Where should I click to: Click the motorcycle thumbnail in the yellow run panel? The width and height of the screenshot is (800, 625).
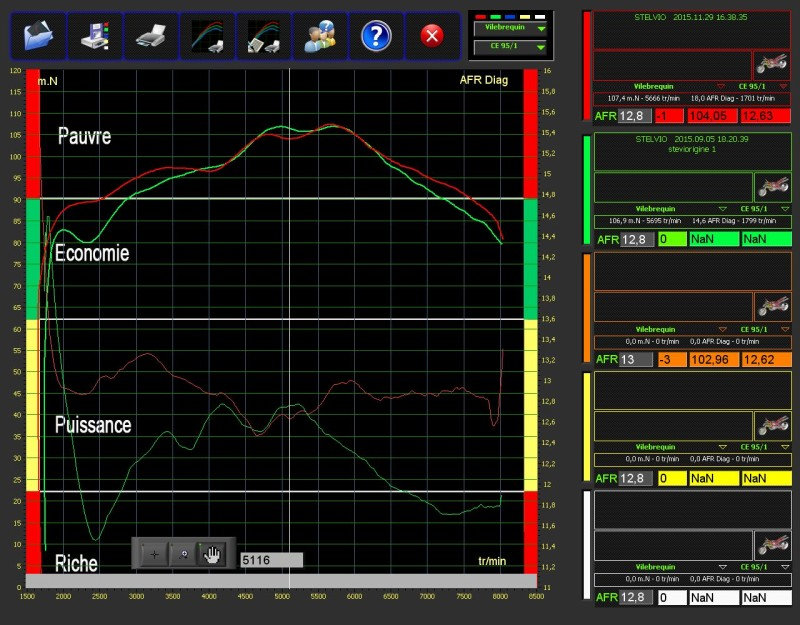tap(772, 426)
